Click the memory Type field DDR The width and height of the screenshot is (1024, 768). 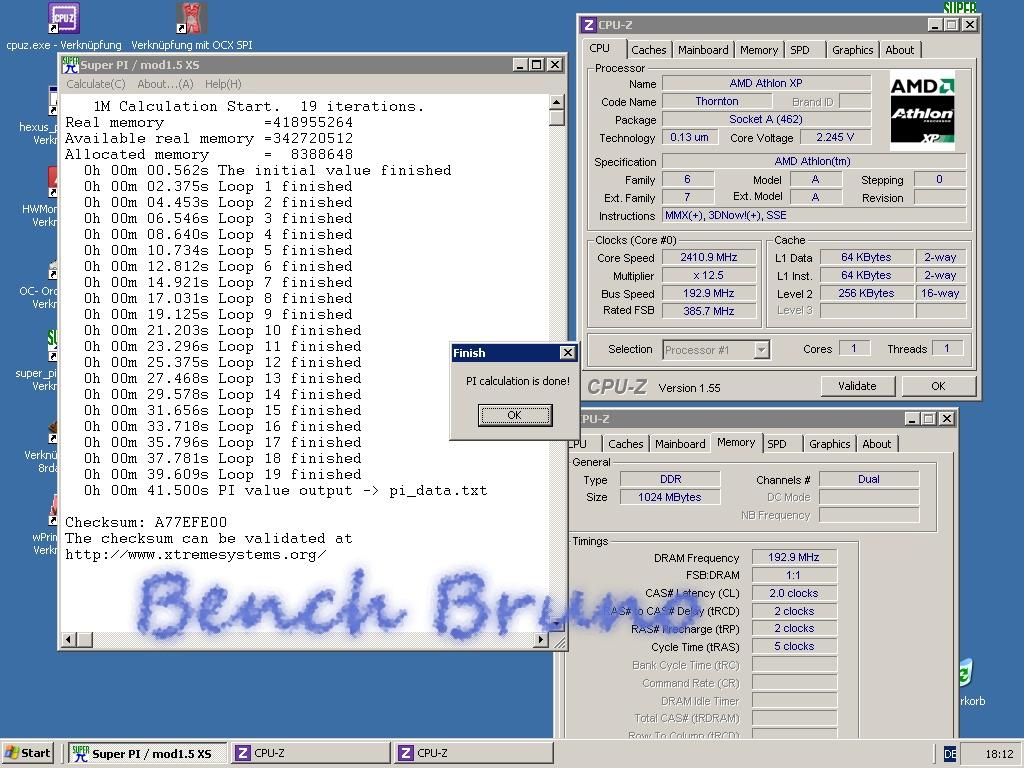(669, 479)
